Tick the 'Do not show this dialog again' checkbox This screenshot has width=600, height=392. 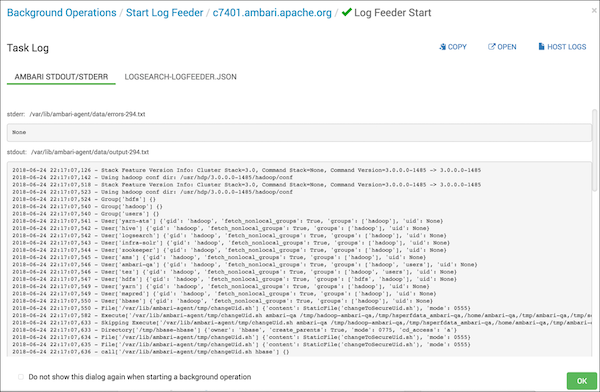tap(21, 377)
